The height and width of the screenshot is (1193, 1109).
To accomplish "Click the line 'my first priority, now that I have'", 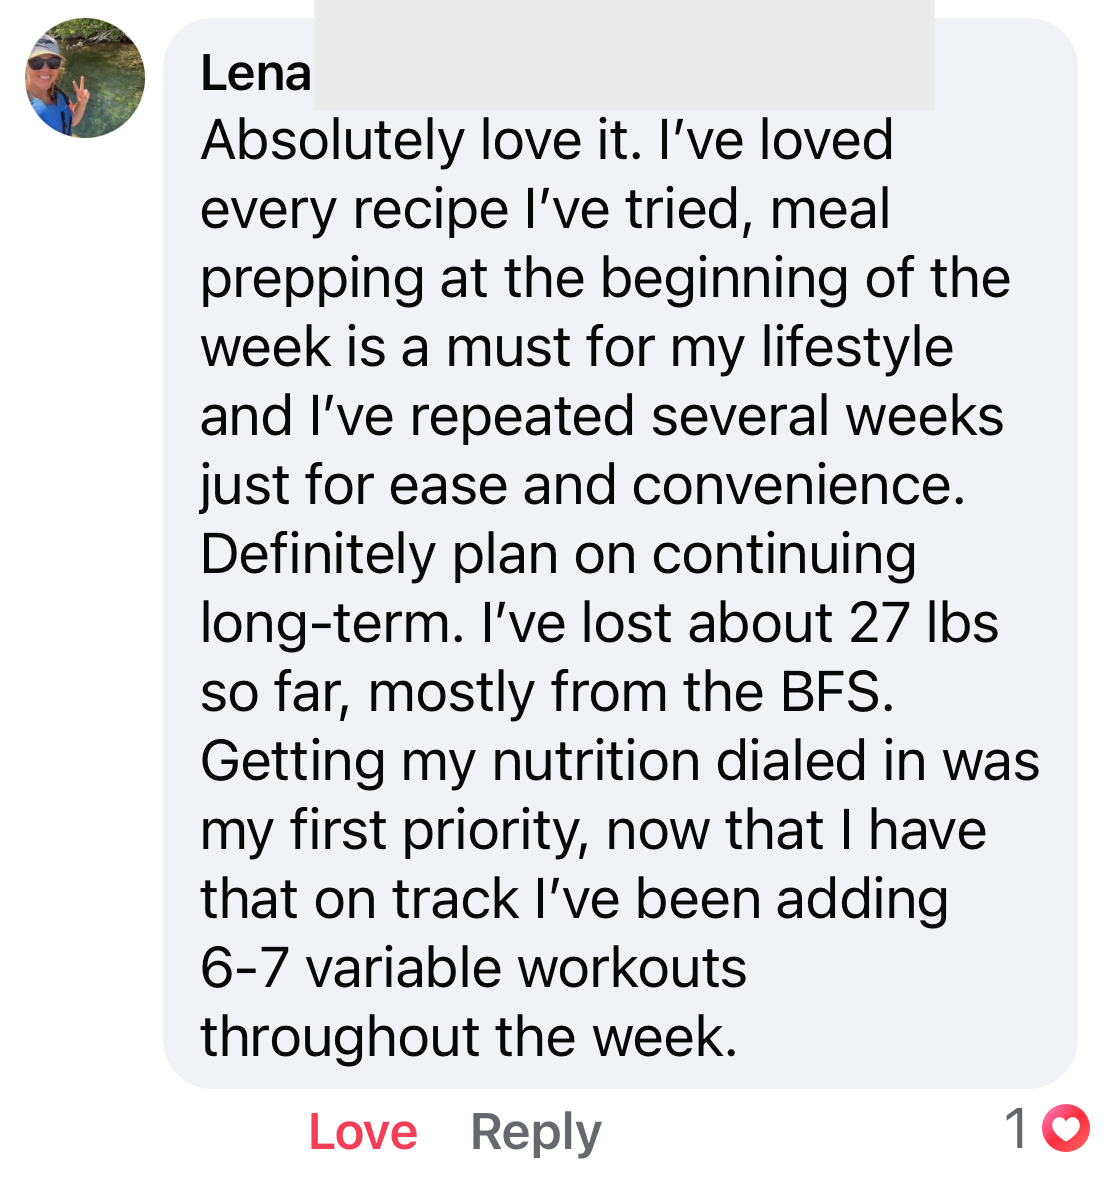I will tap(593, 831).
